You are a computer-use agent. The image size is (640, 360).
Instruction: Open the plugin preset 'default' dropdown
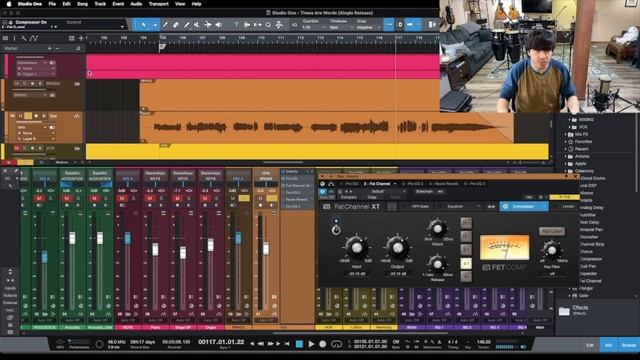click(378, 191)
